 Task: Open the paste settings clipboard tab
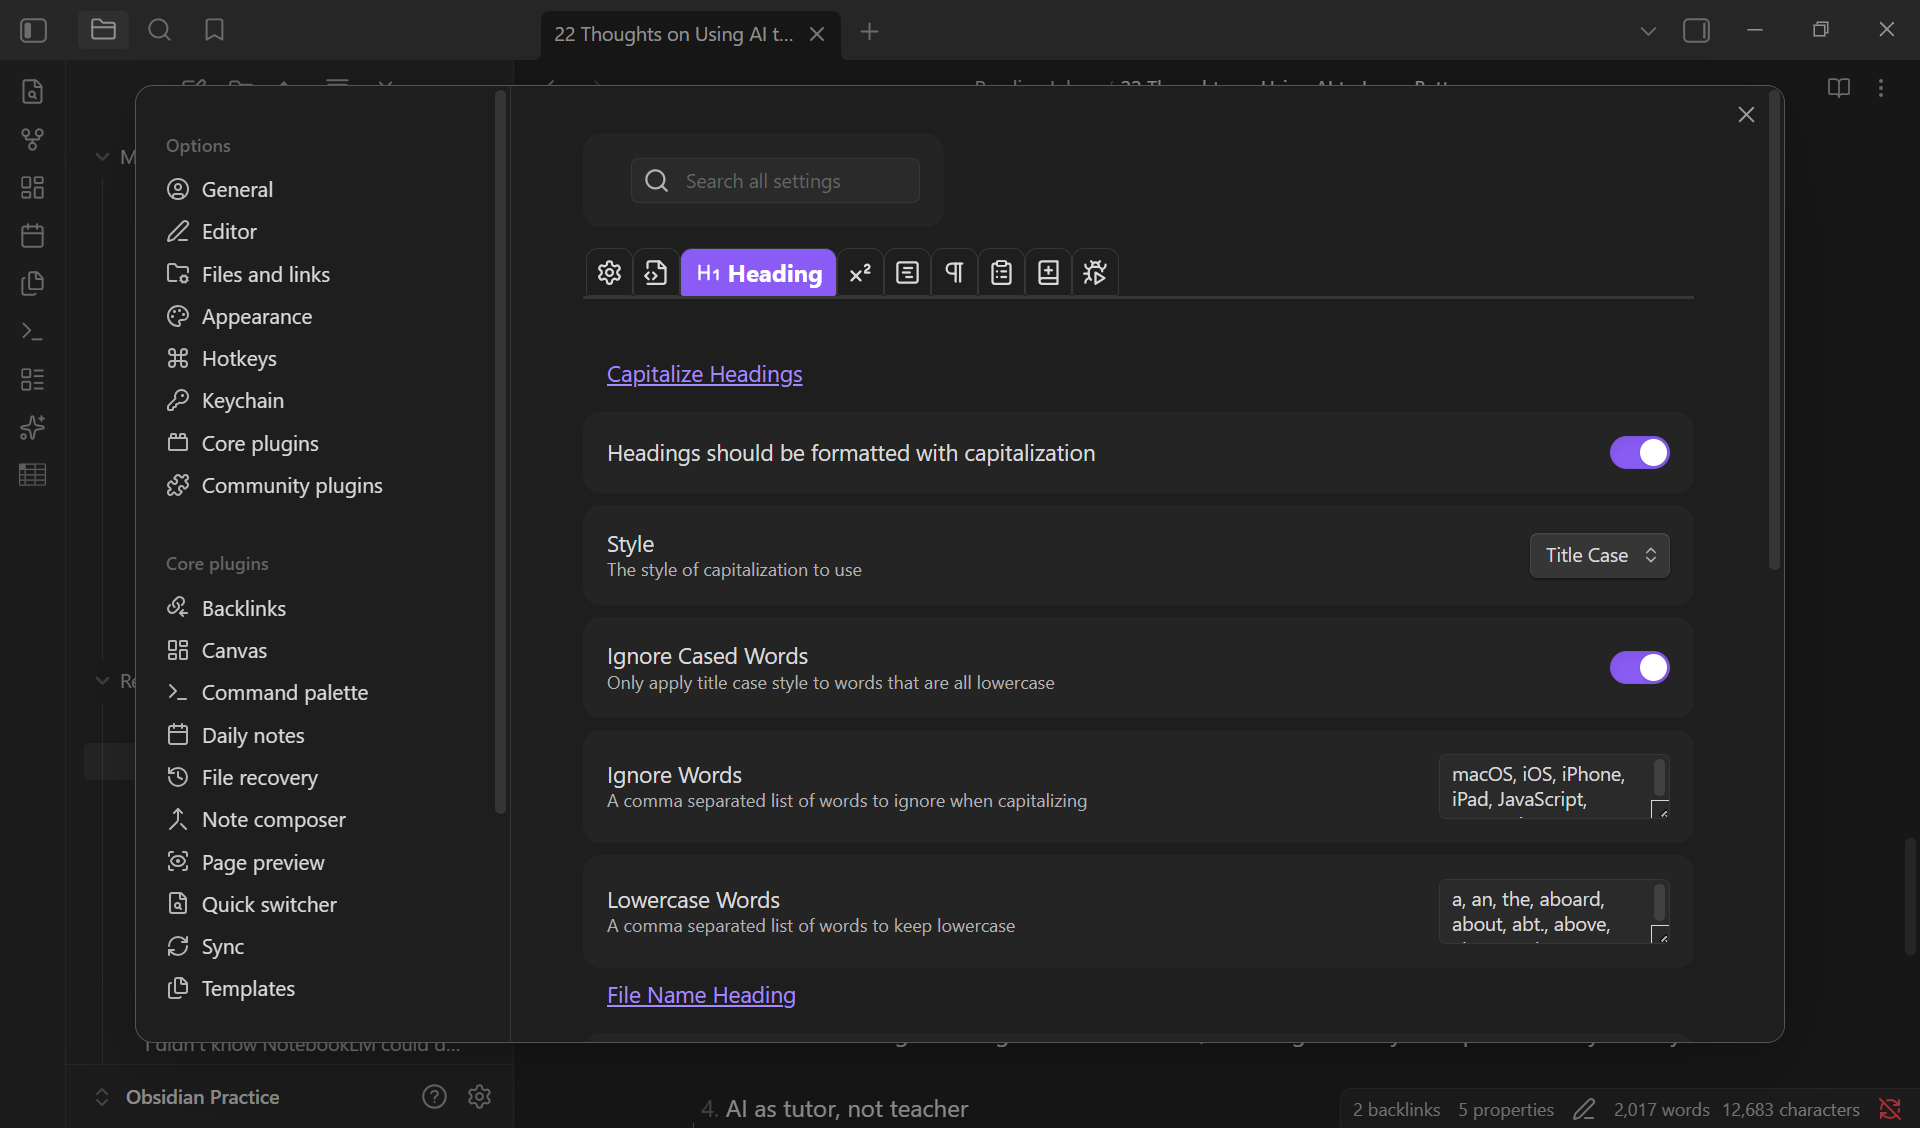pos(1001,273)
